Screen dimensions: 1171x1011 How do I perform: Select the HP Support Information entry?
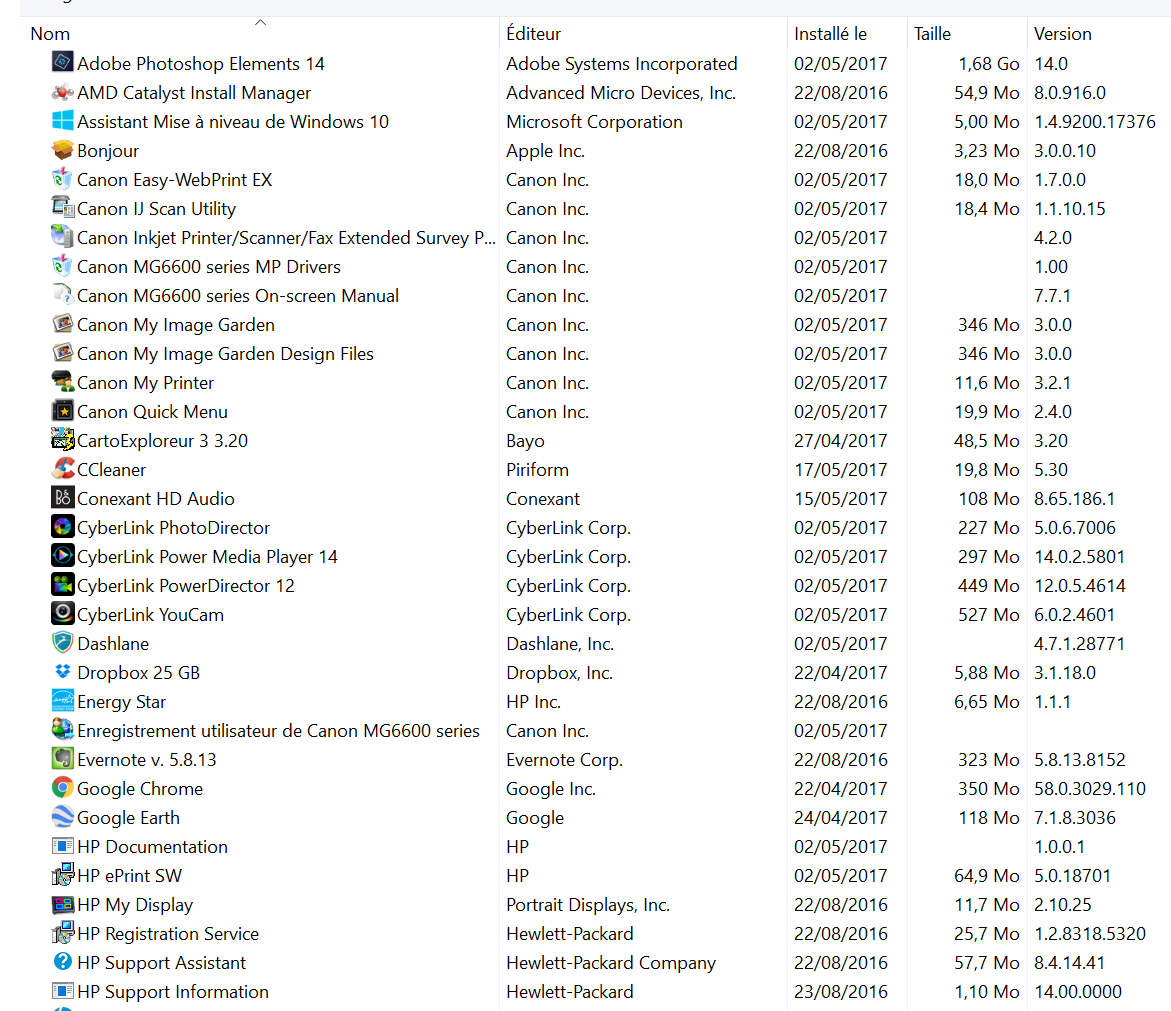click(x=173, y=992)
